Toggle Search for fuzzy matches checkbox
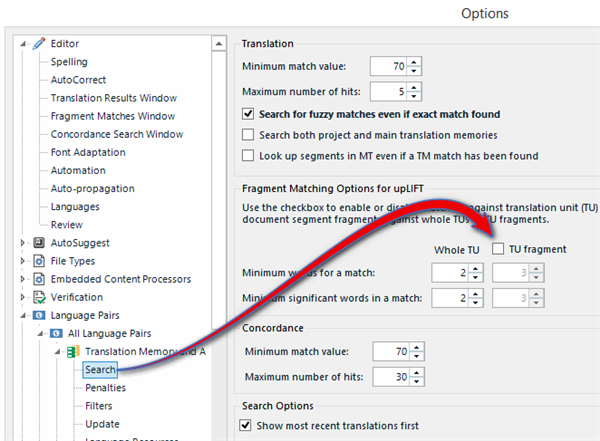600x441 pixels. (248, 114)
